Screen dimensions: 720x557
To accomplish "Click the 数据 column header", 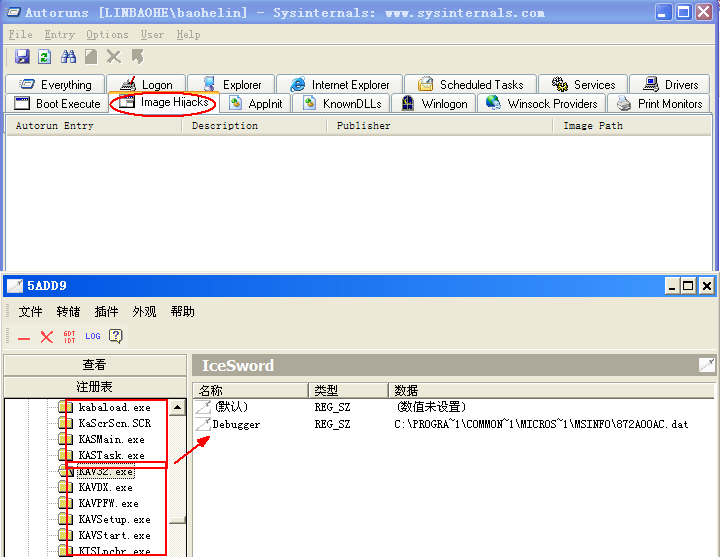I will coord(551,390).
